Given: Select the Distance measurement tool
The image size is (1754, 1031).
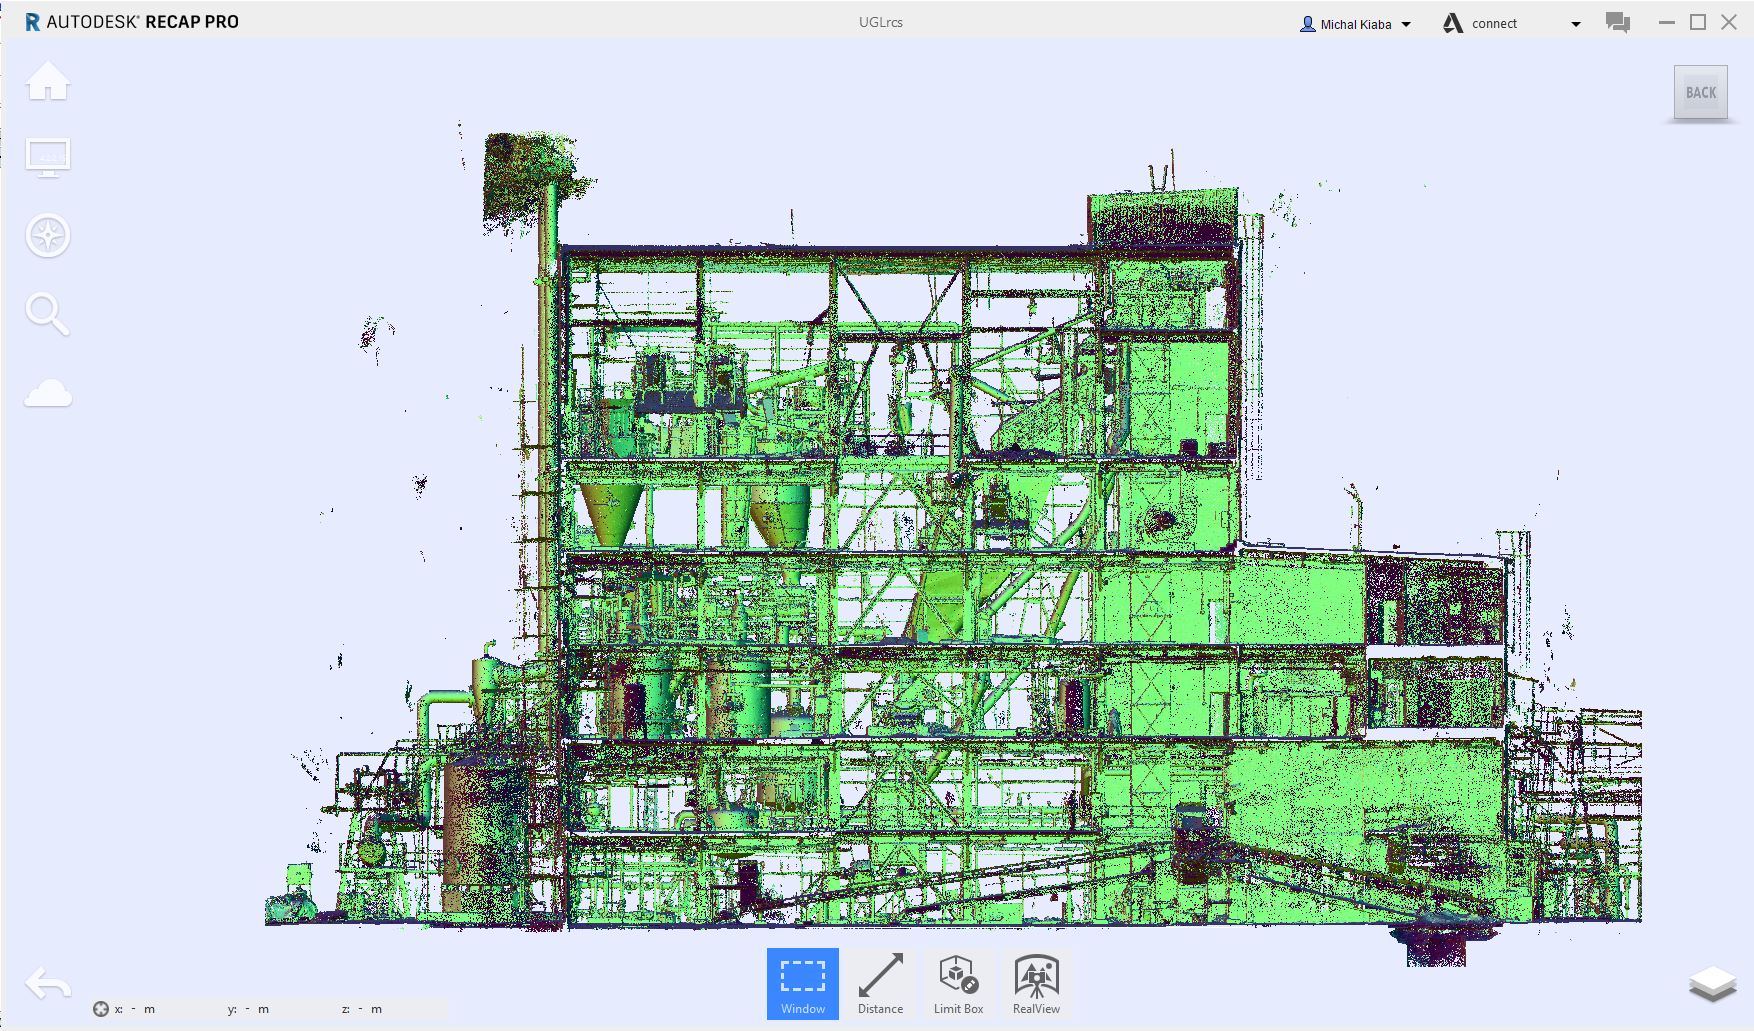Looking at the screenshot, I should pos(880,984).
